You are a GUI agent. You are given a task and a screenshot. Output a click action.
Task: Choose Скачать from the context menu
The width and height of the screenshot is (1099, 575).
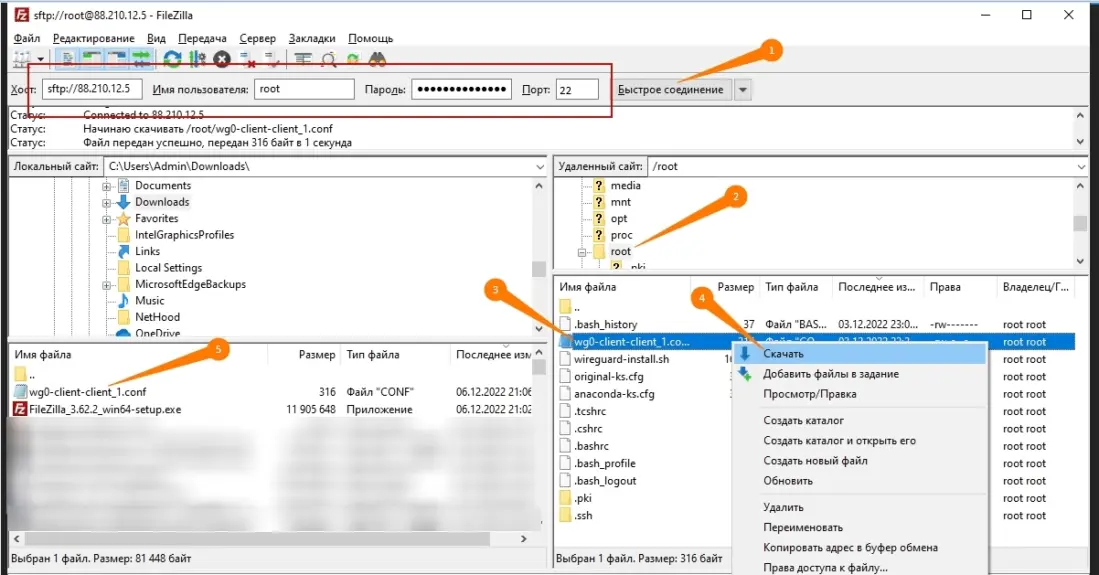(x=783, y=354)
